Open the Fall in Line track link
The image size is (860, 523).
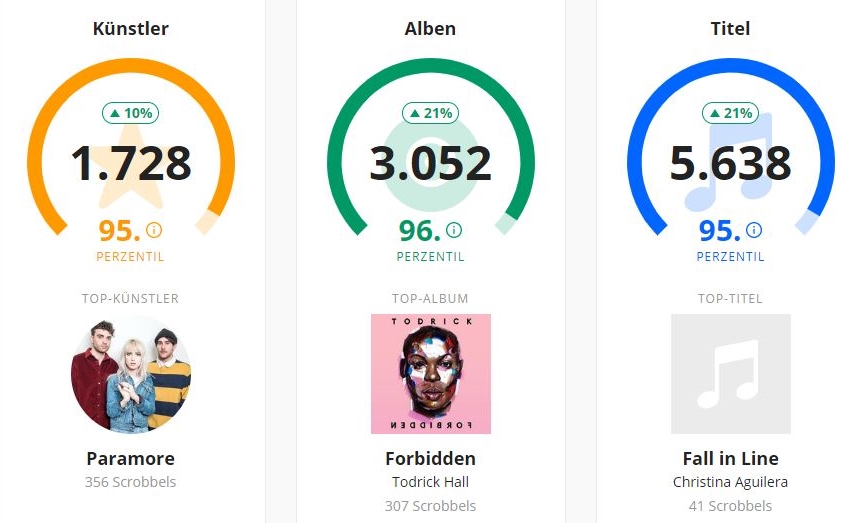pos(731,458)
